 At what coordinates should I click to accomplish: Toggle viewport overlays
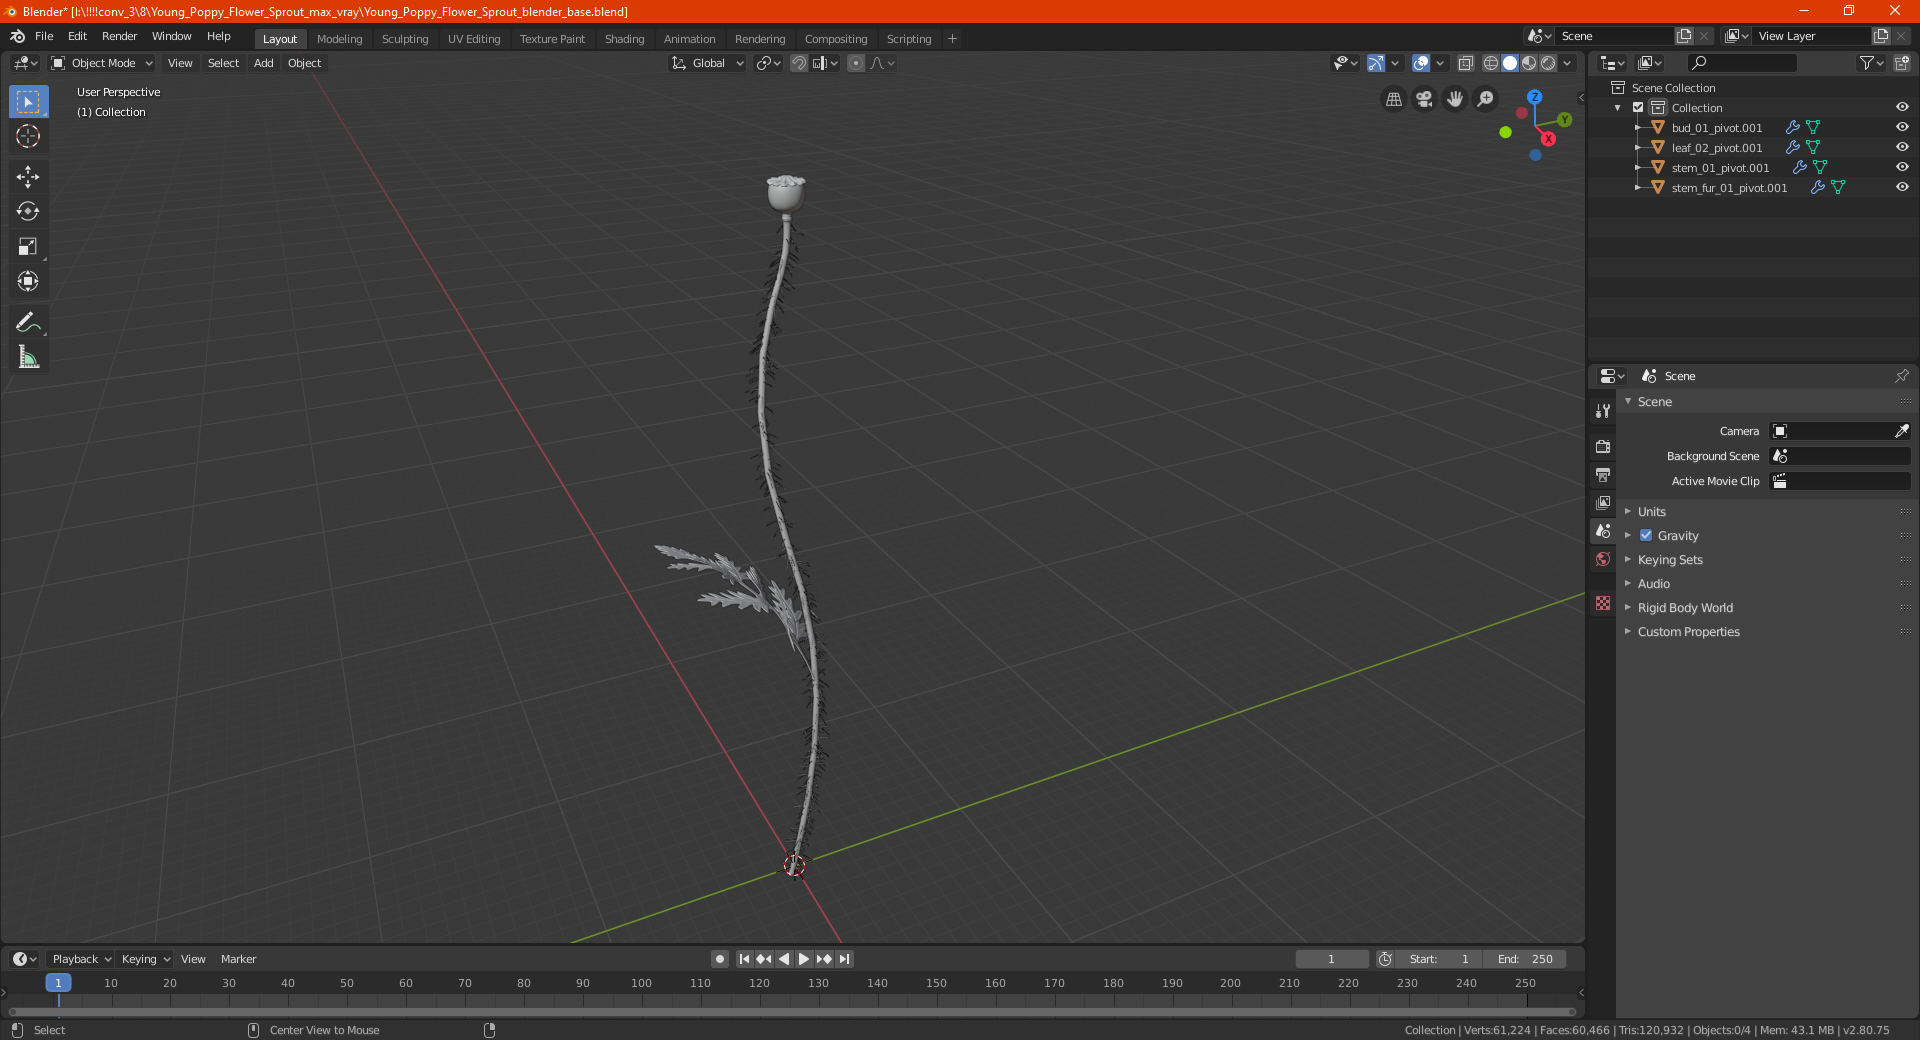1420,63
